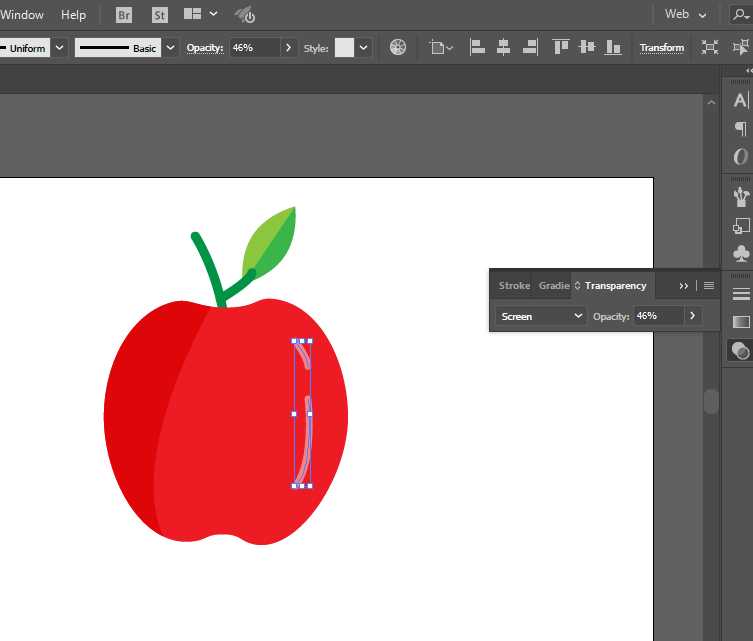Open the Symbols panel club icon

[740, 254]
